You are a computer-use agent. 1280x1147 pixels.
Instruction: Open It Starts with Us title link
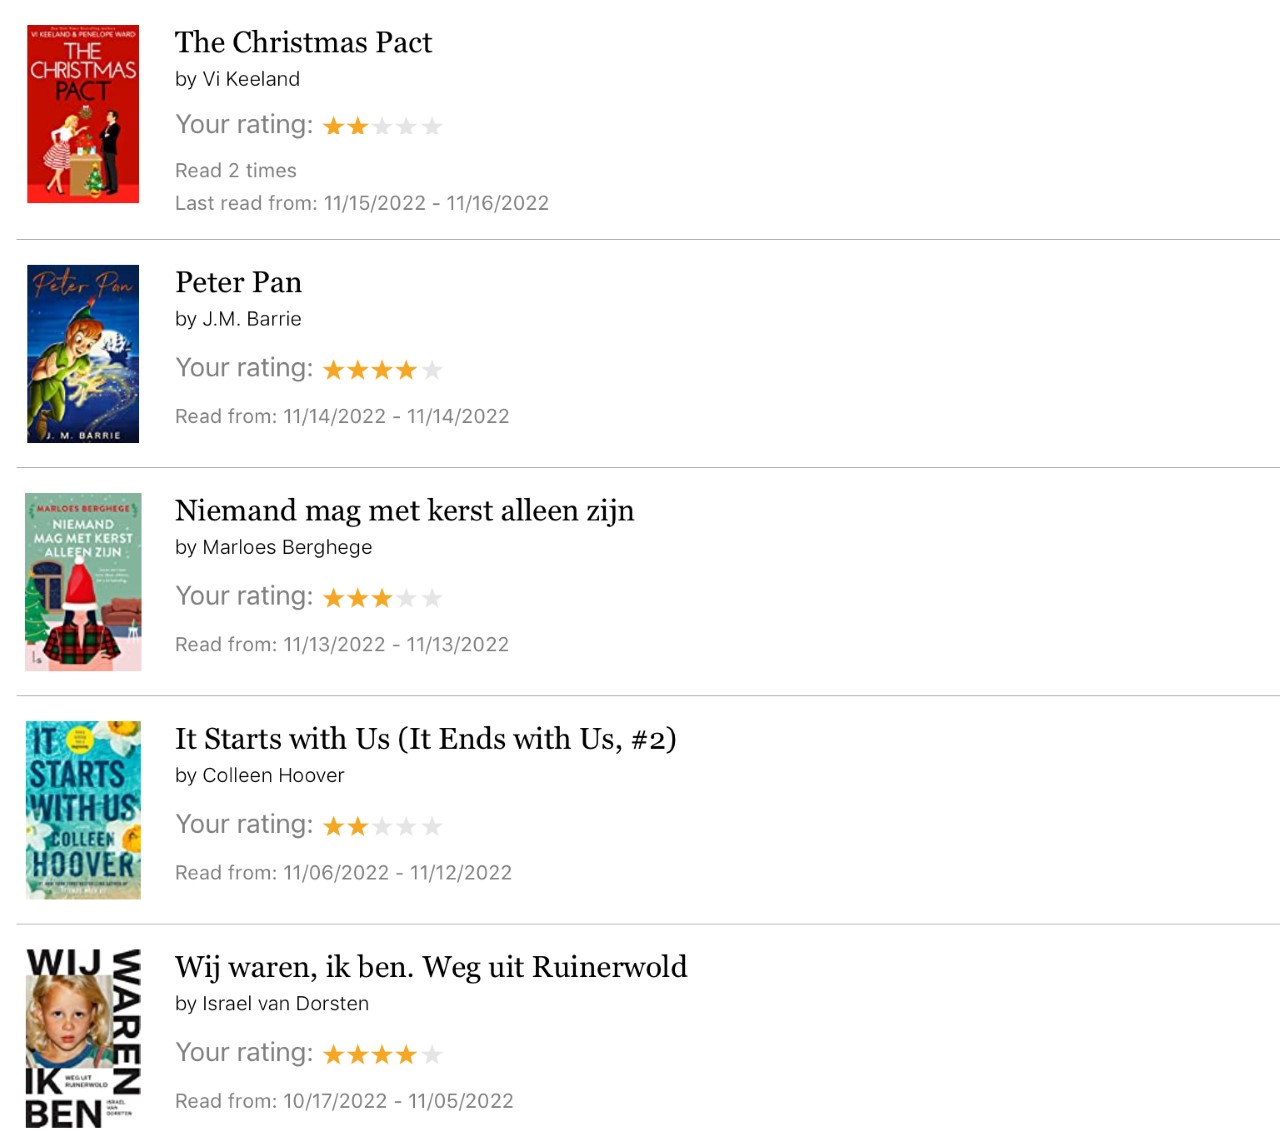click(426, 739)
